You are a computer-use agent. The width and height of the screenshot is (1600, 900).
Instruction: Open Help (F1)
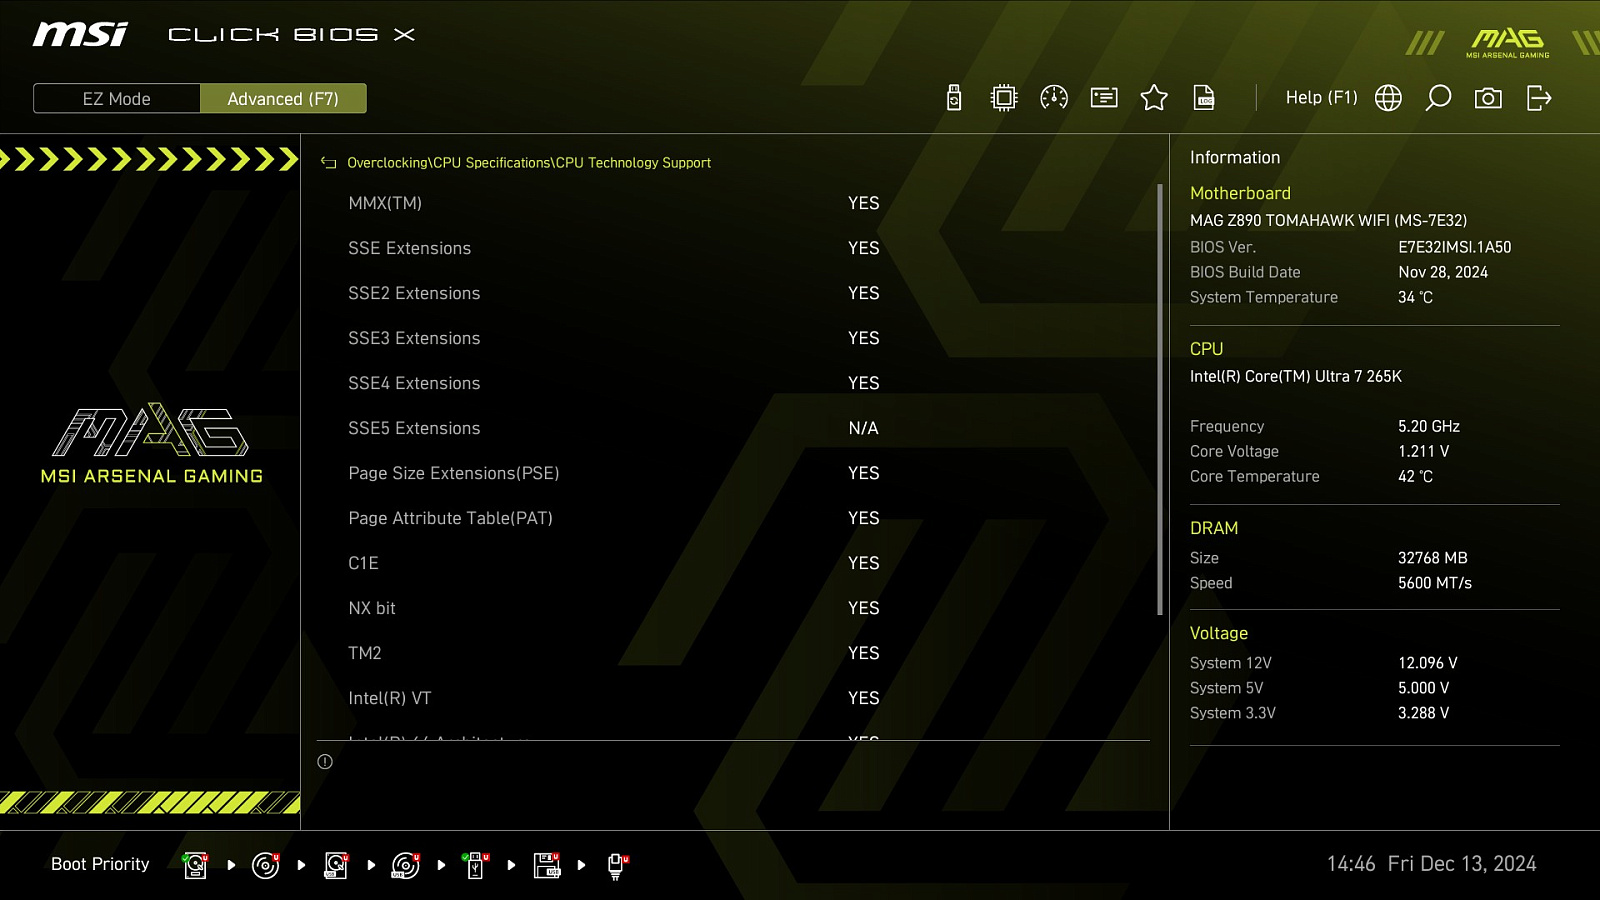click(x=1321, y=97)
